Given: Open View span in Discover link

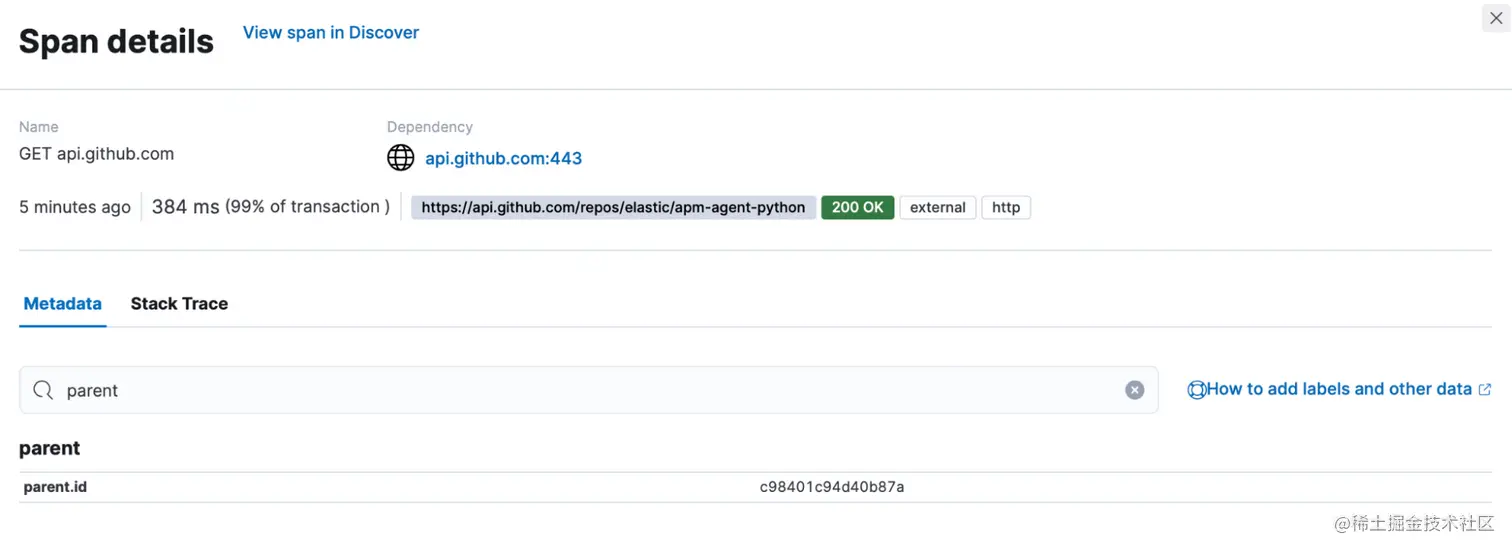Looking at the screenshot, I should click(x=331, y=32).
